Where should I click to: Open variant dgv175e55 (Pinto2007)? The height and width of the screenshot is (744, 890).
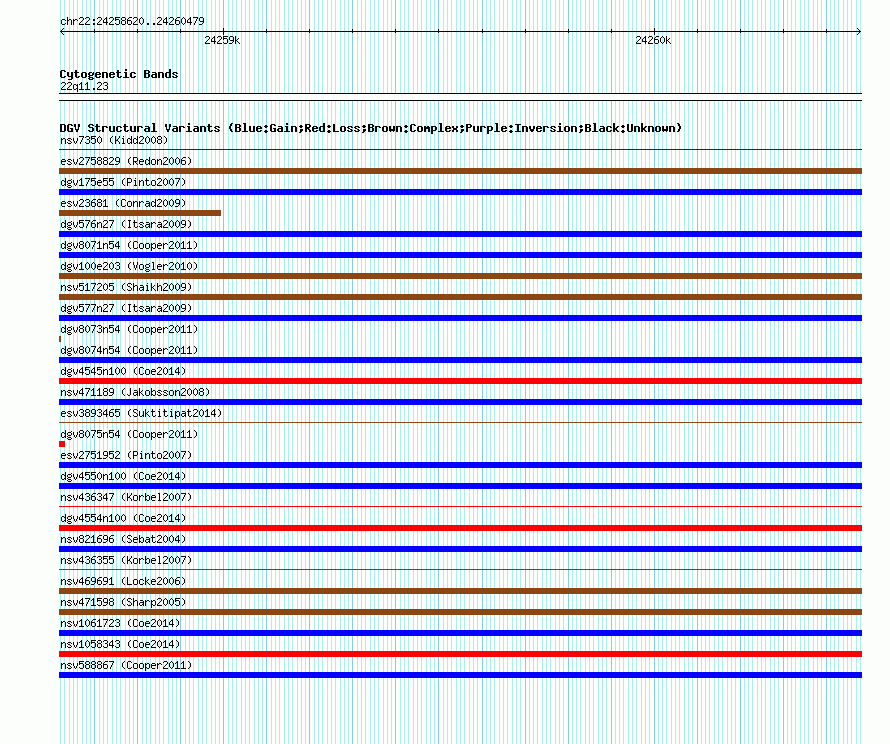[x=123, y=182]
